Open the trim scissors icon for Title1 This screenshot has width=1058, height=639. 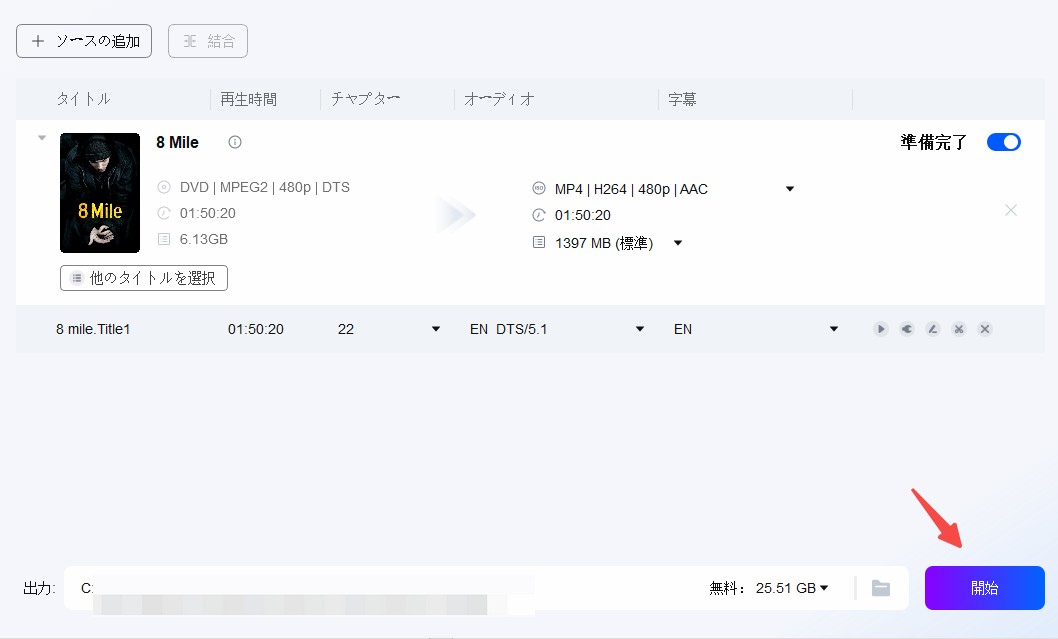(x=959, y=329)
